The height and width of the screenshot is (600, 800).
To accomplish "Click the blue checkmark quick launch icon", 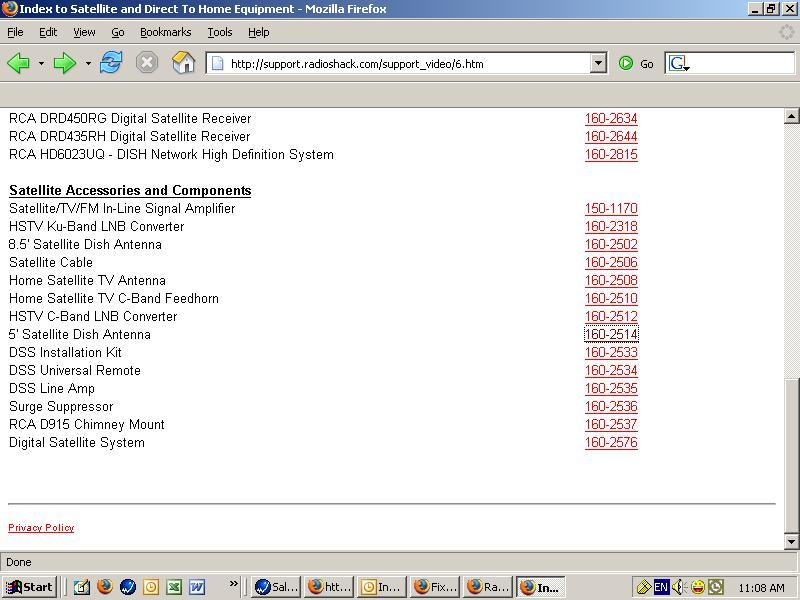I will point(128,587).
